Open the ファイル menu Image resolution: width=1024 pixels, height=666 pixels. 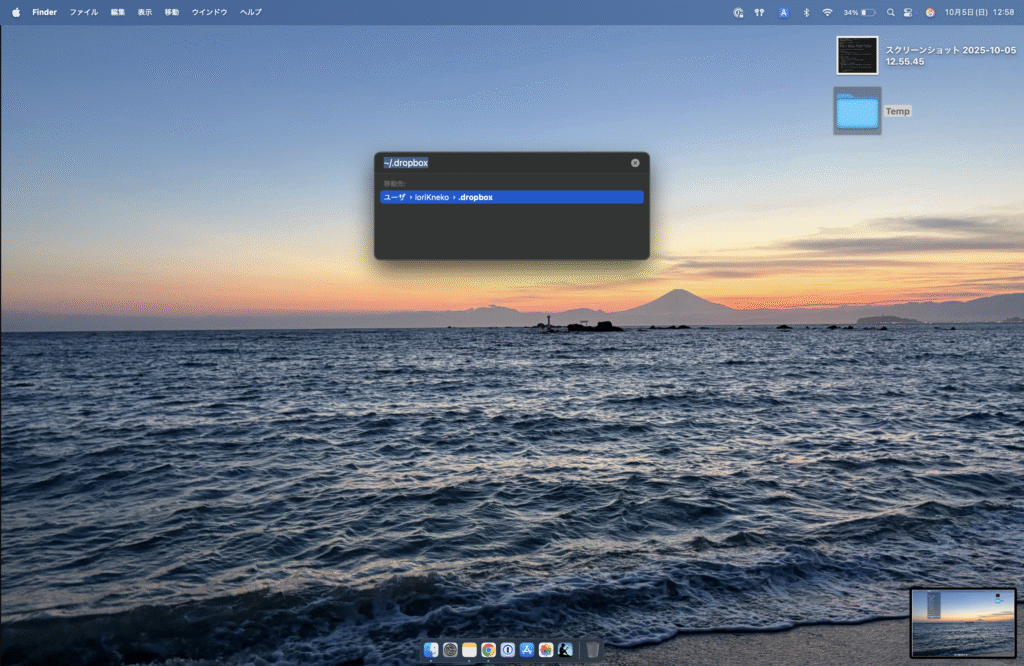(83, 12)
